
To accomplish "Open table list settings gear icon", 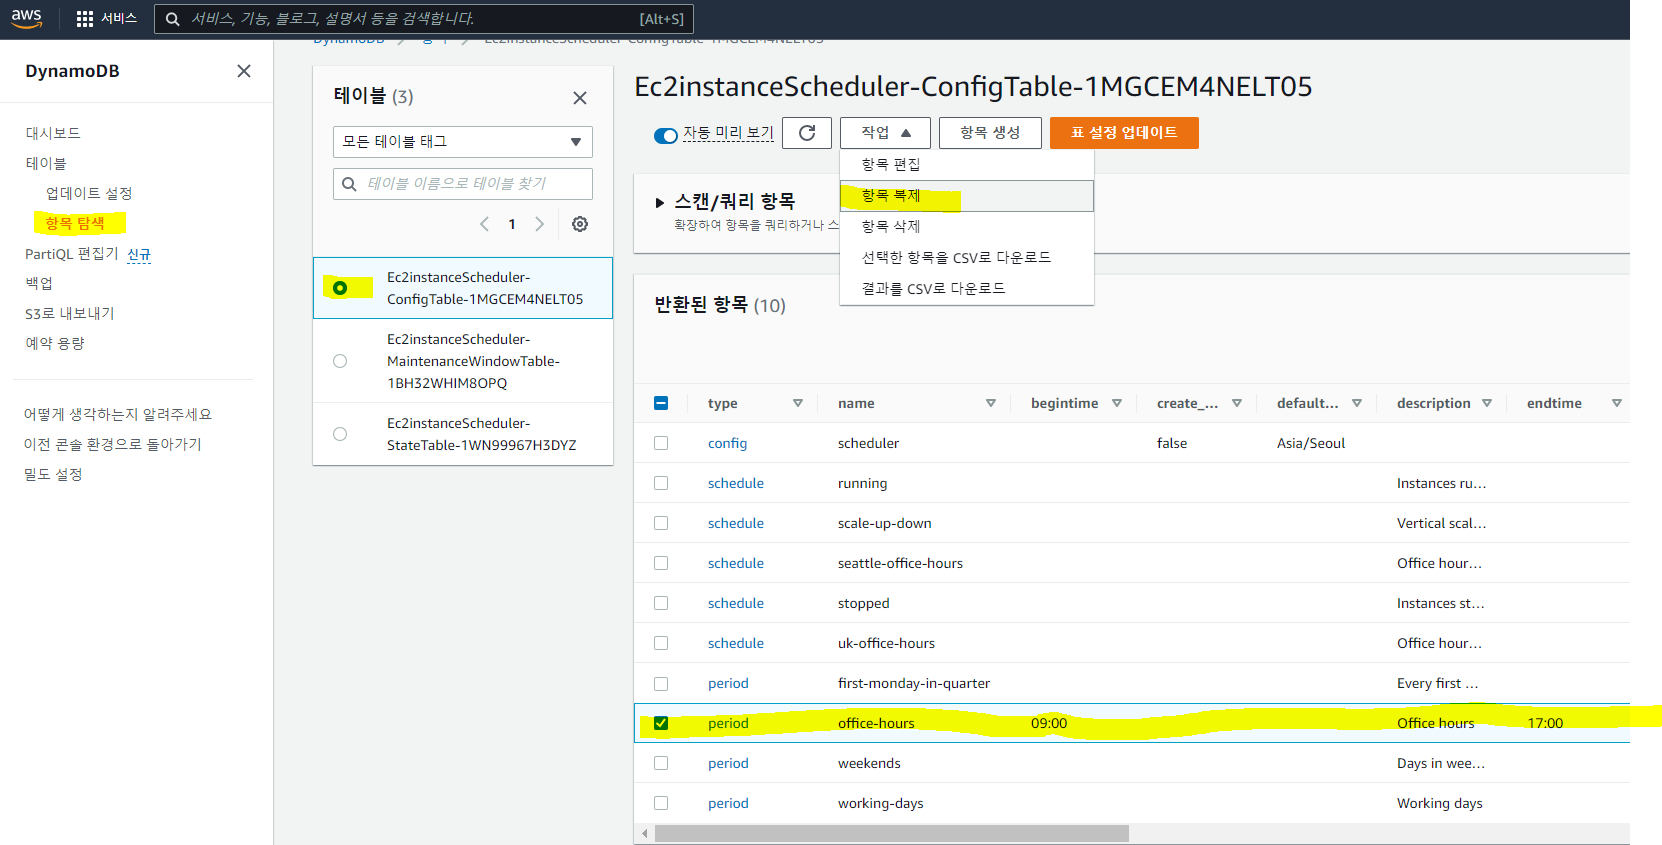I will pos(580,224).
